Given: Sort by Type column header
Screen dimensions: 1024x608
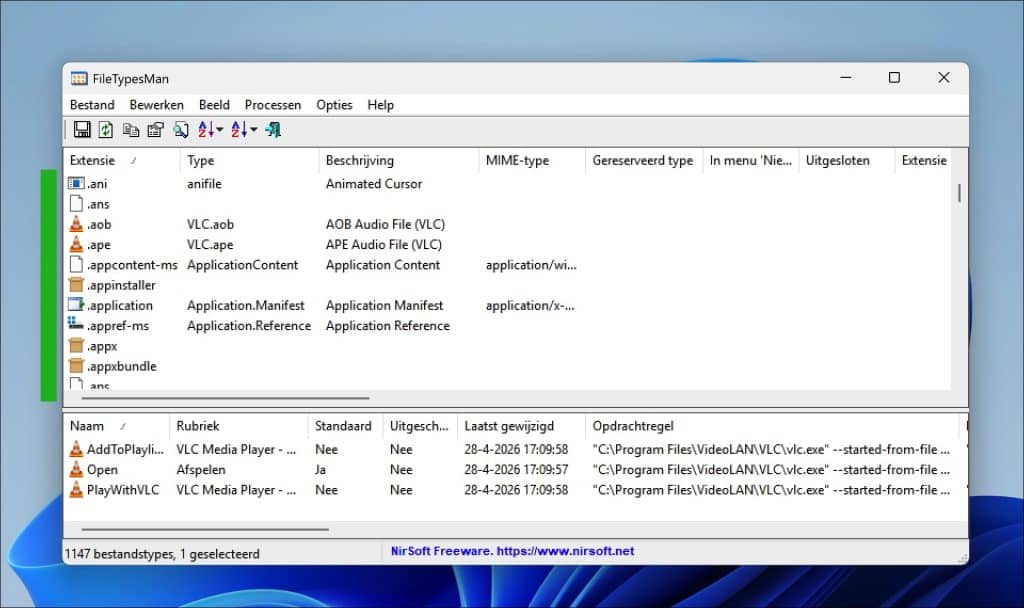Looking at the screenshot, I should [249, 161].
